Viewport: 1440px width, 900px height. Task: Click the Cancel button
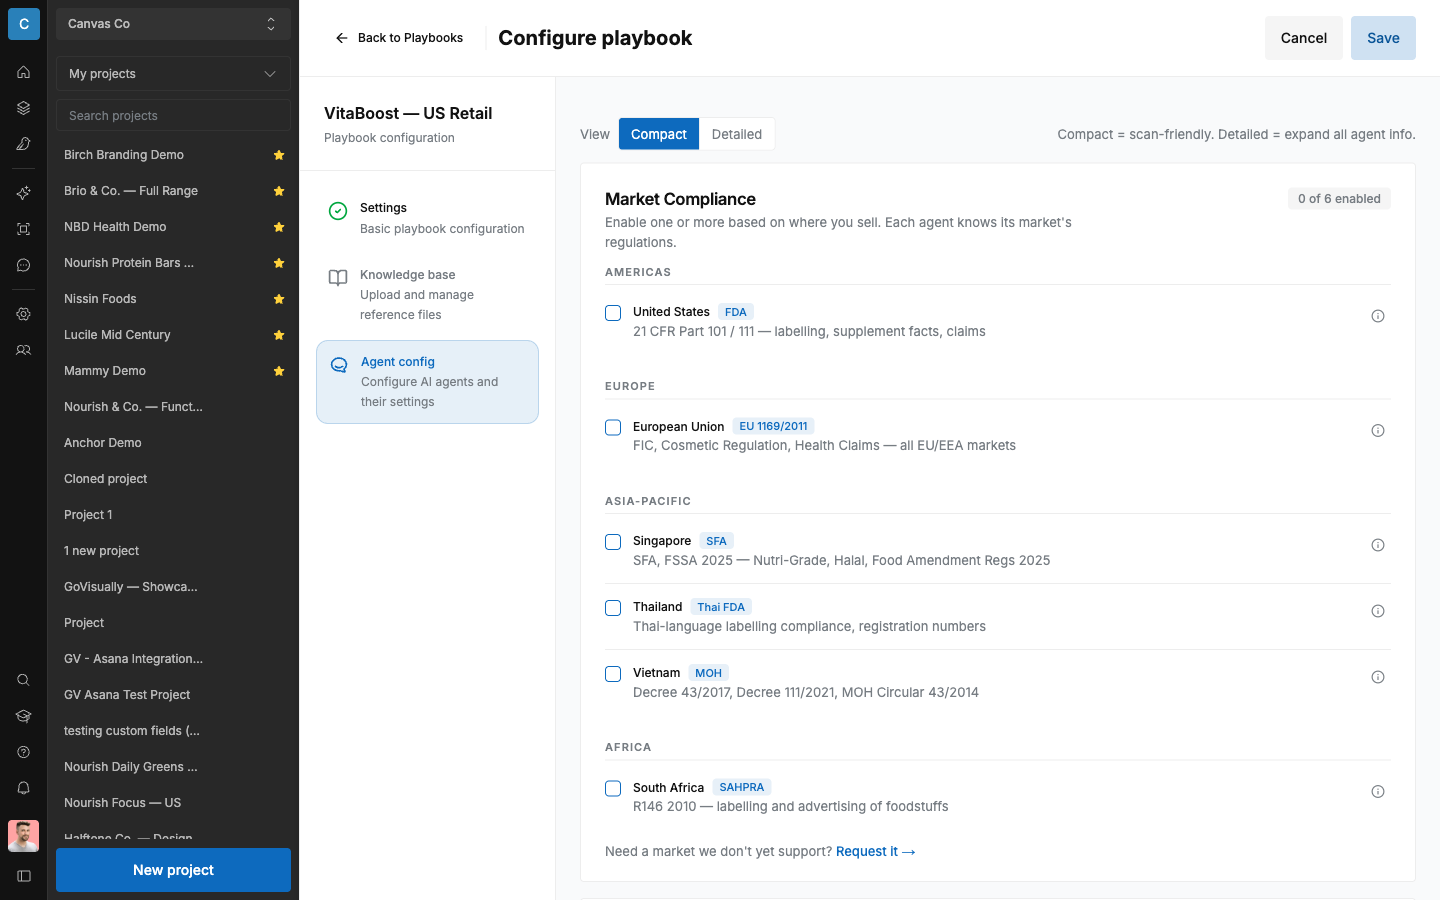[x=1304, y=38]
